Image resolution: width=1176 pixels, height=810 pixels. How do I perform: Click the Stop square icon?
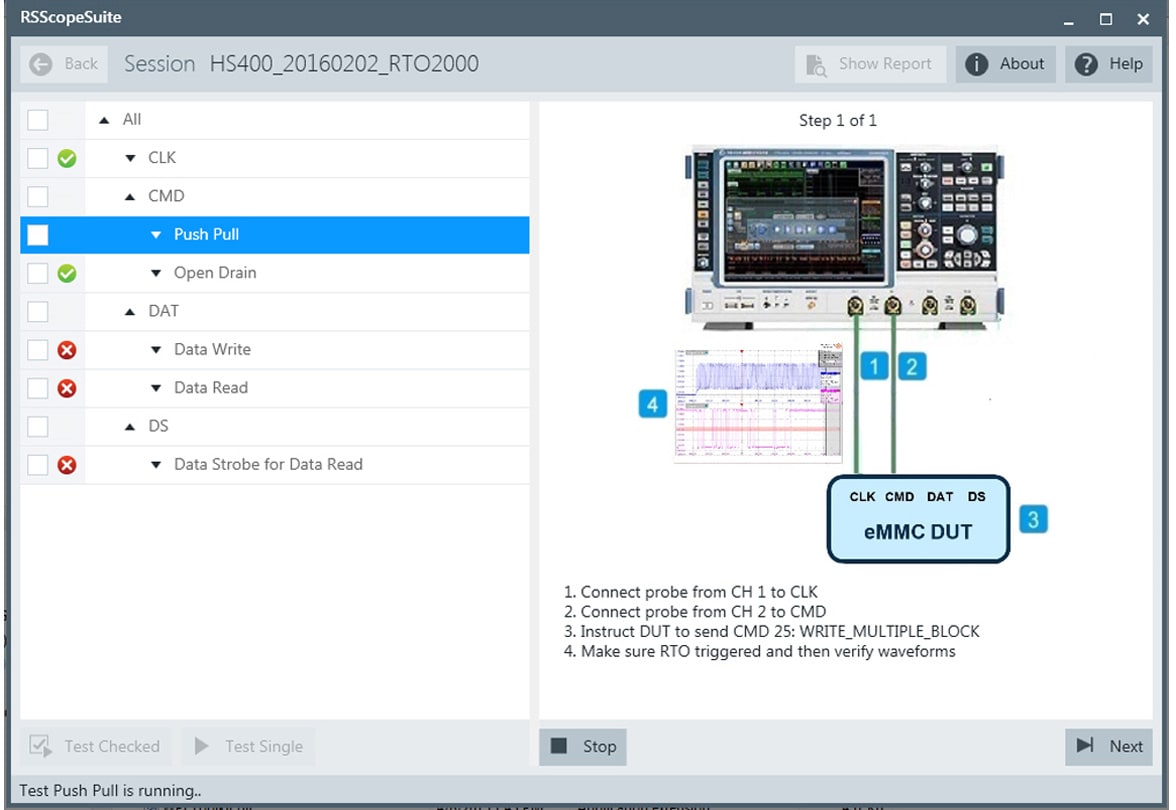point(559,746)
